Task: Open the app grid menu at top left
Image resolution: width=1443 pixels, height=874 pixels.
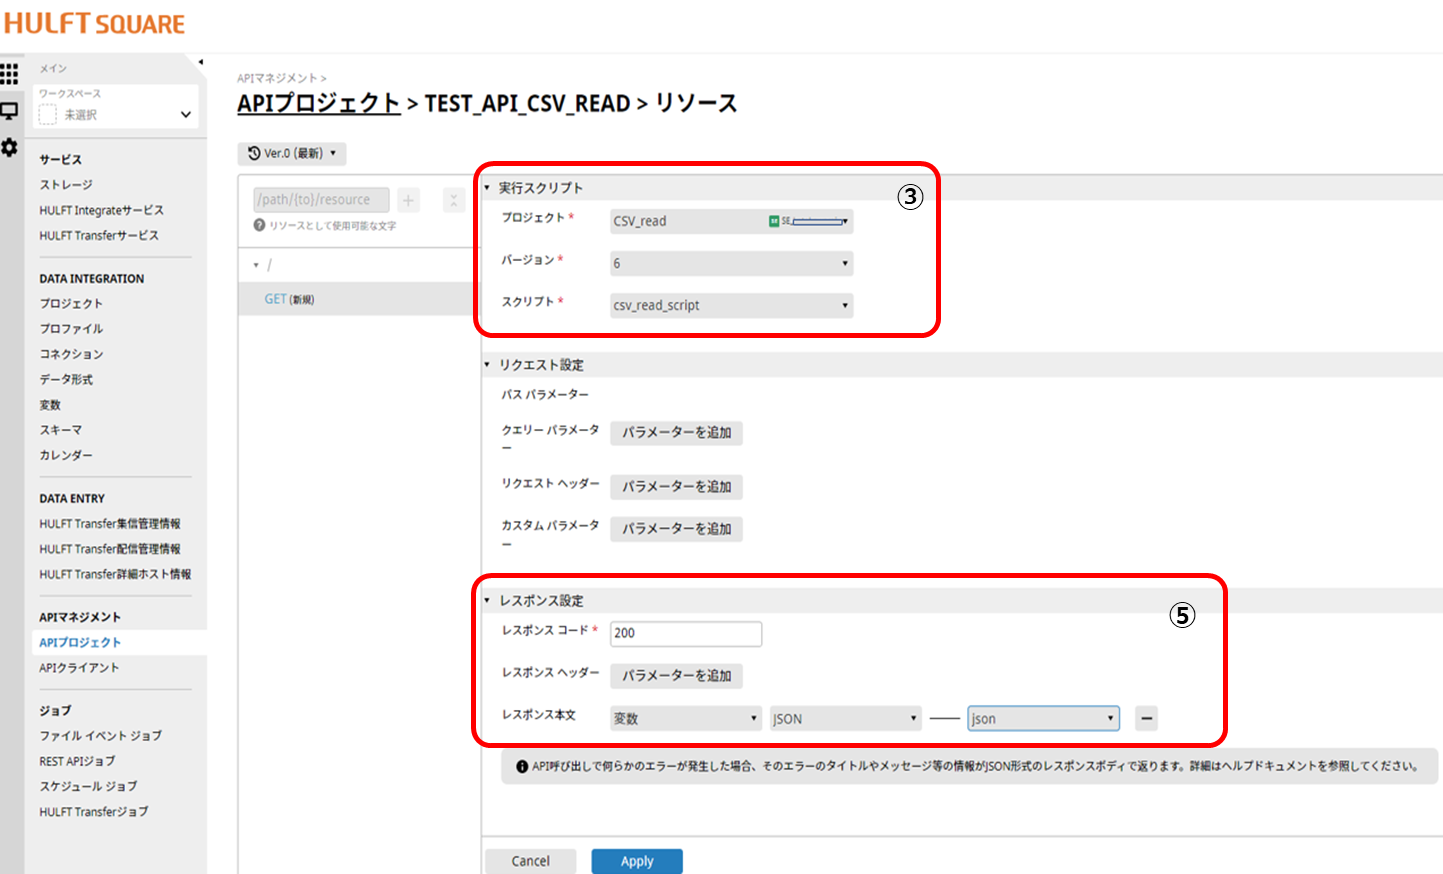Action: click(10, 73)
